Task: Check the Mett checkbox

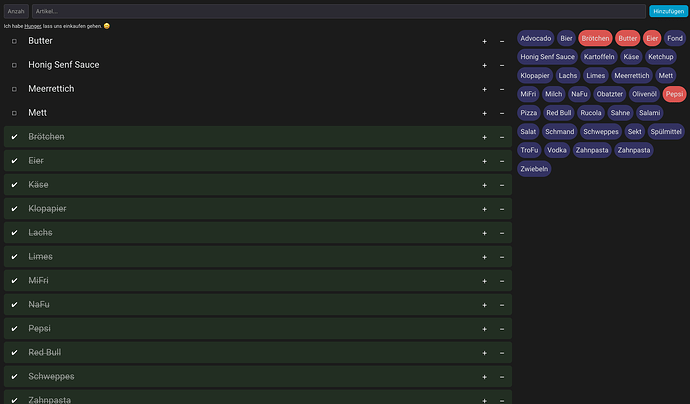Action: 14,113
